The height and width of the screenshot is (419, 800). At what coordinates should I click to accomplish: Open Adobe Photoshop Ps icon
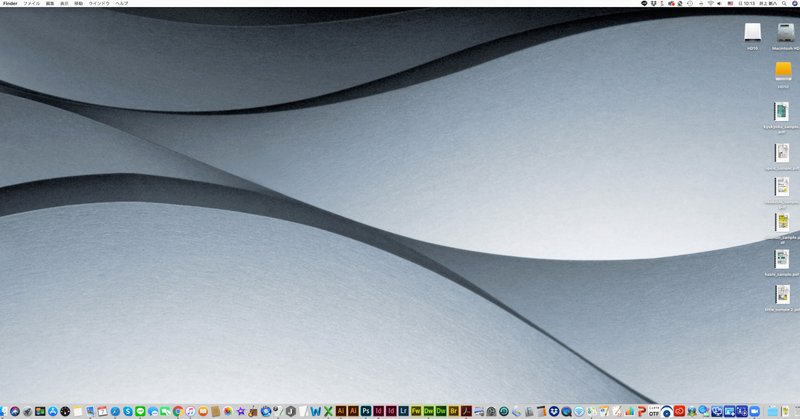pos(366,411)
